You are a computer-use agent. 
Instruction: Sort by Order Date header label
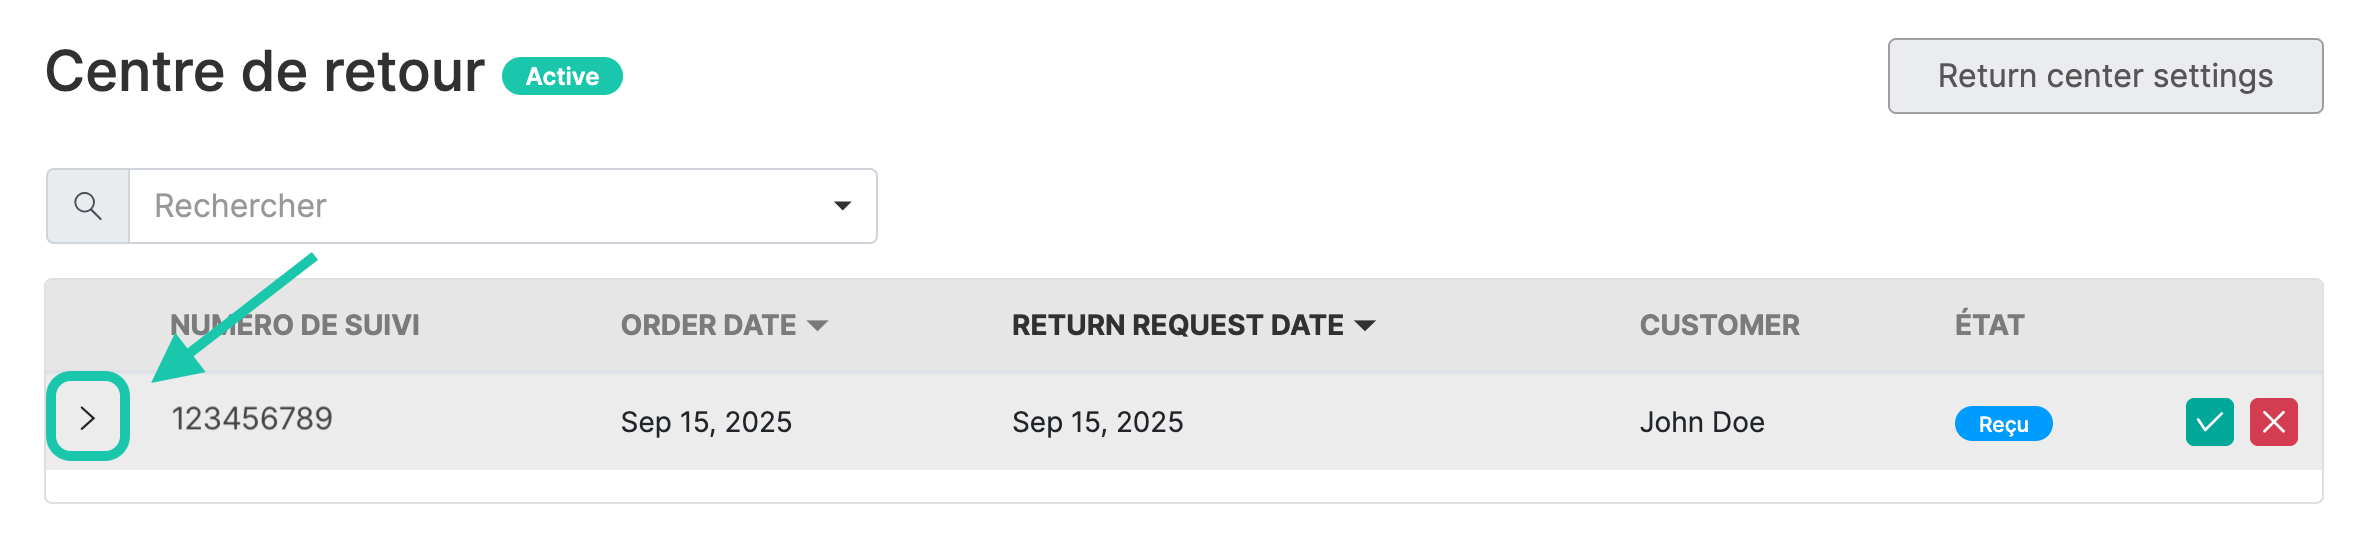(708, 325)
